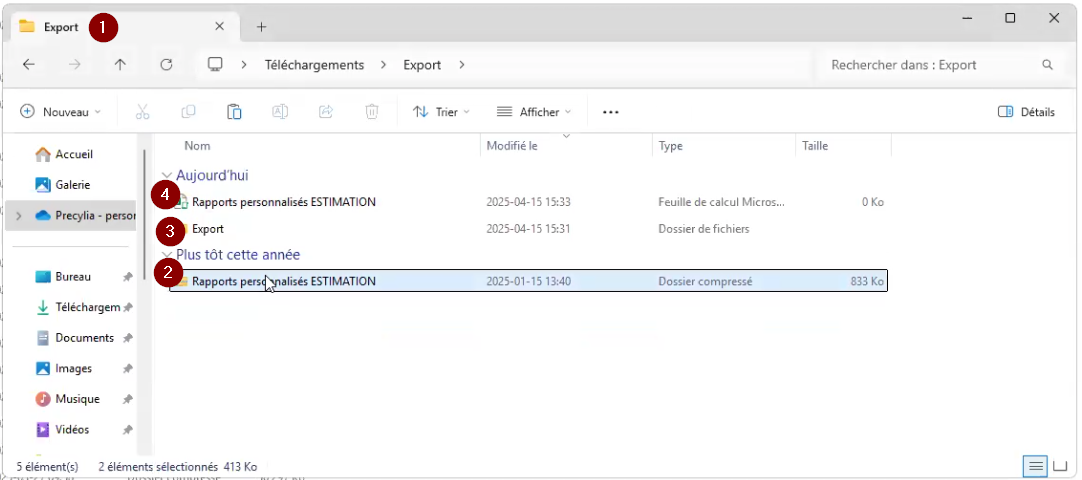This screenshot has height=480, width=1082.
Task: Go up one folder level arrow
Action: point(120,65)
